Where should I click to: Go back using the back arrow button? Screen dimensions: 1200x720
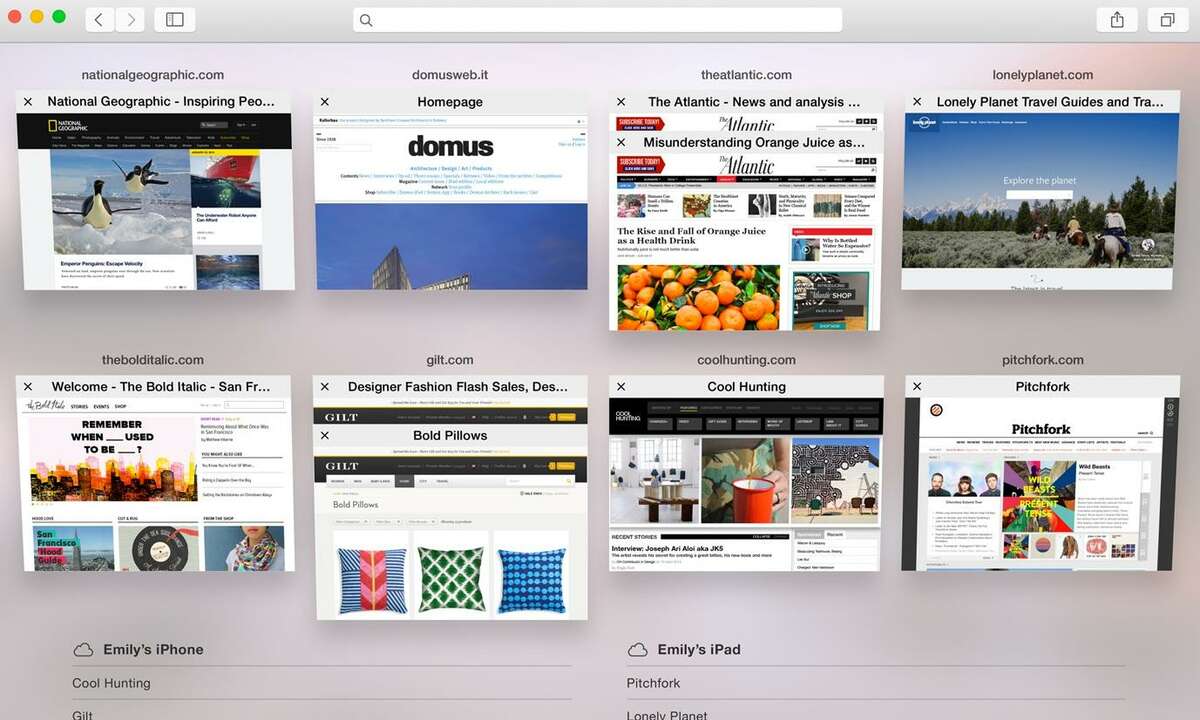coord(99,19)
